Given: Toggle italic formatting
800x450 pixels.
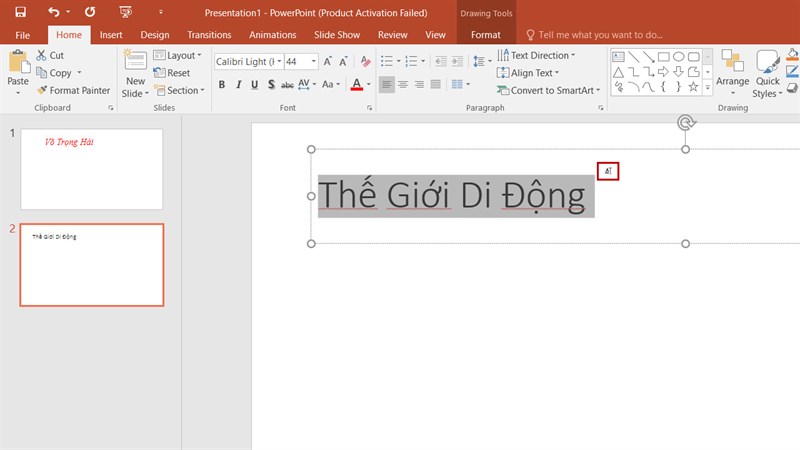Looking at the screenshot, I should coord(238,85).
